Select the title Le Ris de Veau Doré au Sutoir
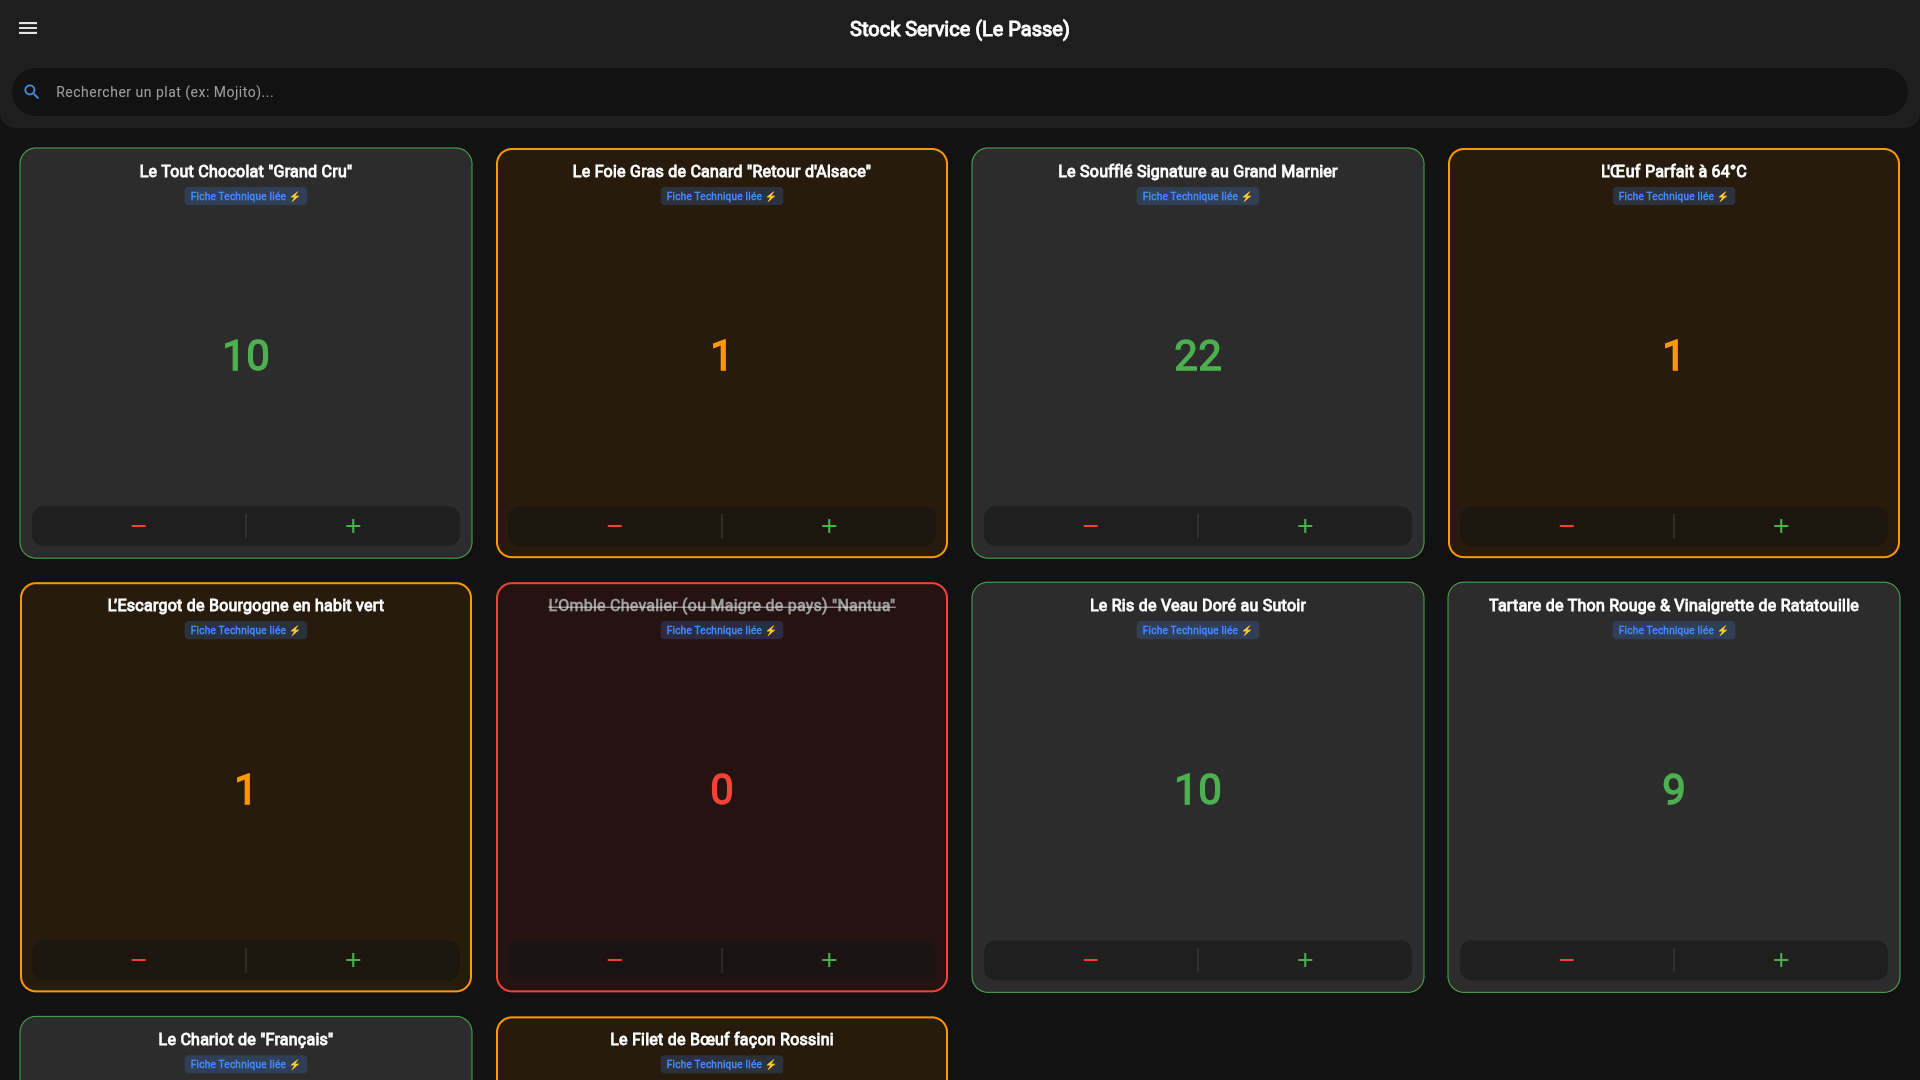Viewport: 1920px width, 1080px height. 1198,606
